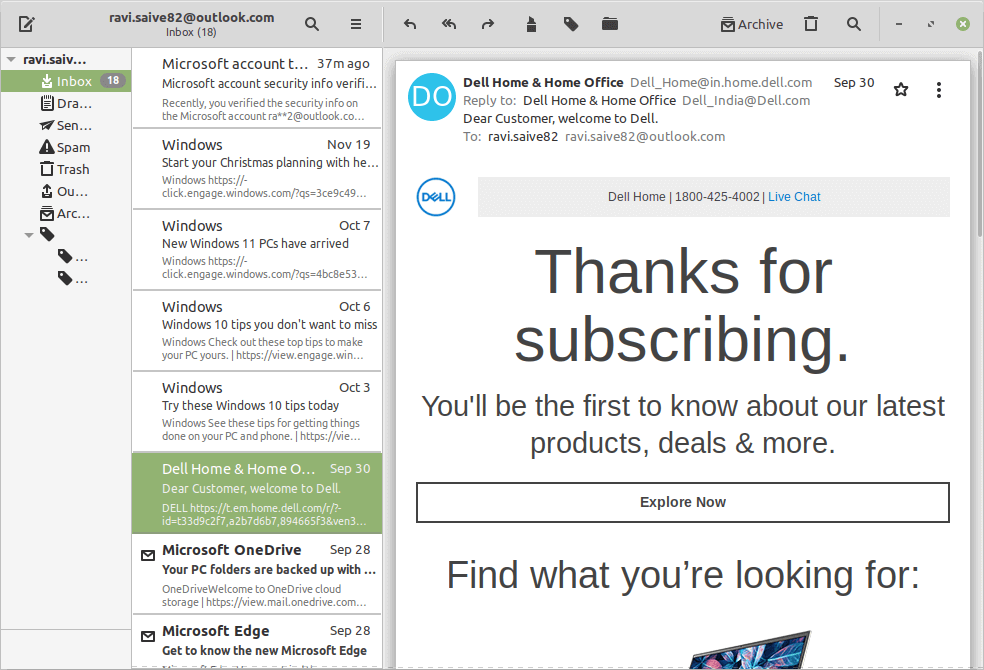984x670 pixels.
Task: Click Explore Now button
Action: click(683, 502)
